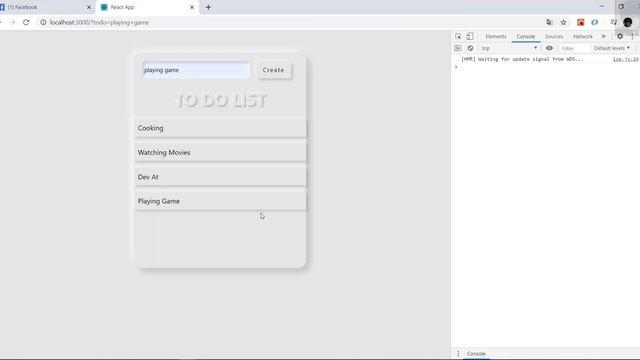View site information icon beside URL
The width and height of the screenshot is (640, 360).
pyautogui.click(x=43, y=22)
